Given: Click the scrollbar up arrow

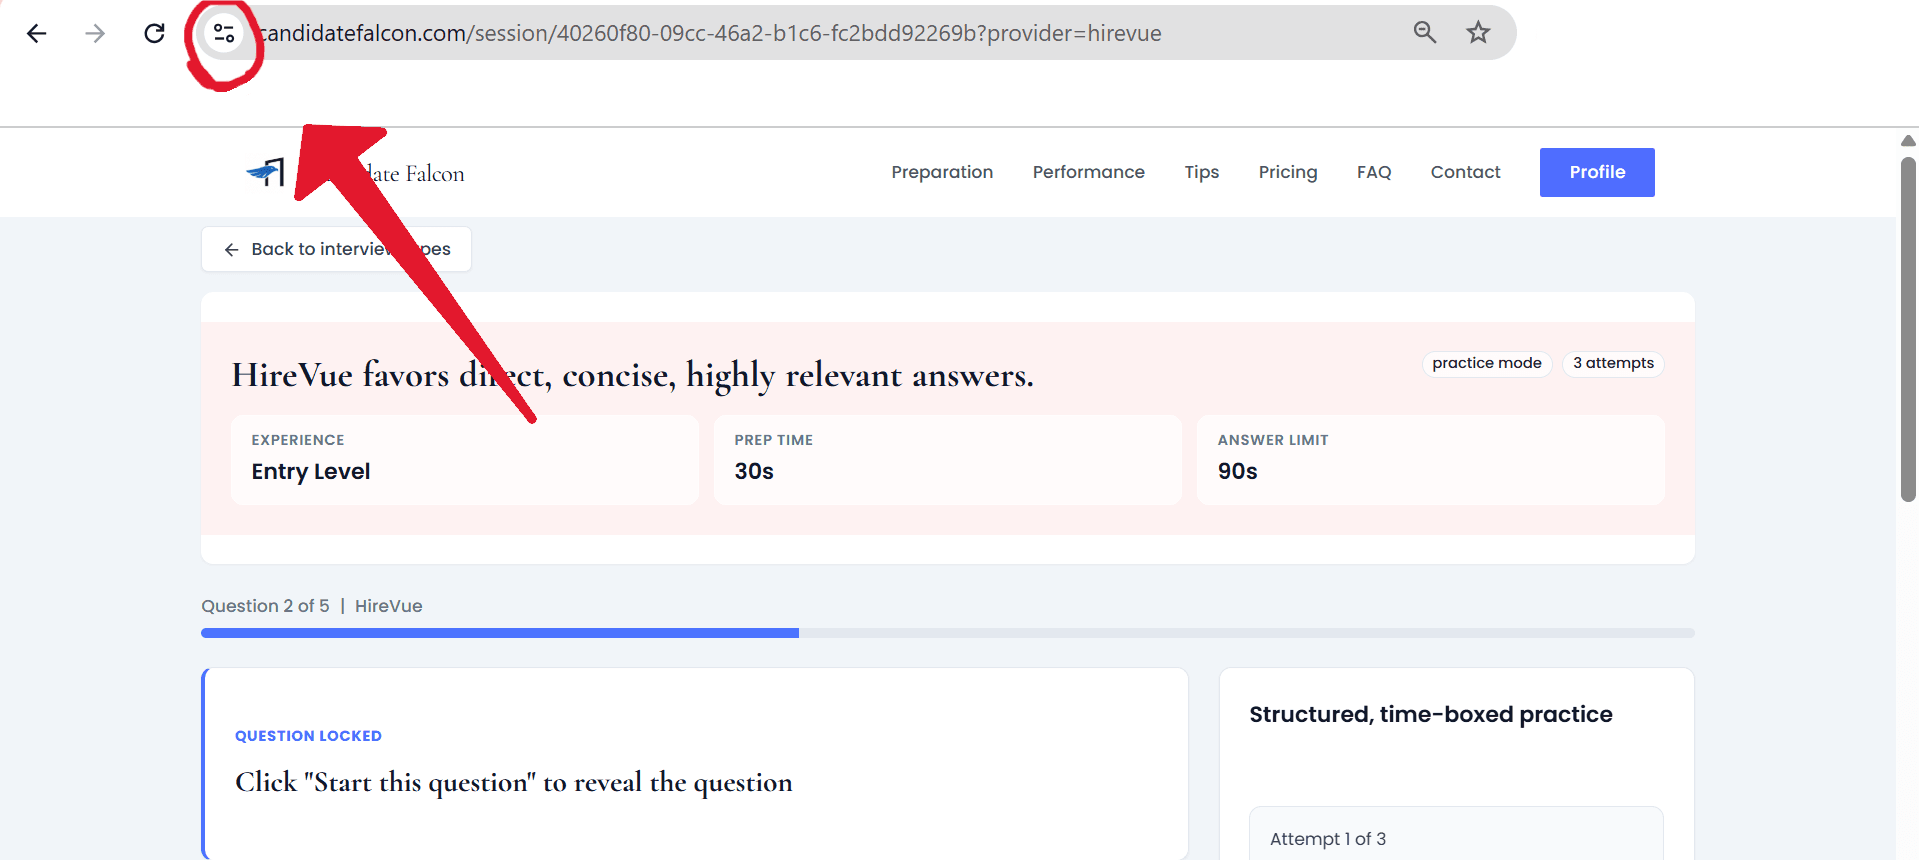Looking at the screenshot, I should tap(1908, 141).
